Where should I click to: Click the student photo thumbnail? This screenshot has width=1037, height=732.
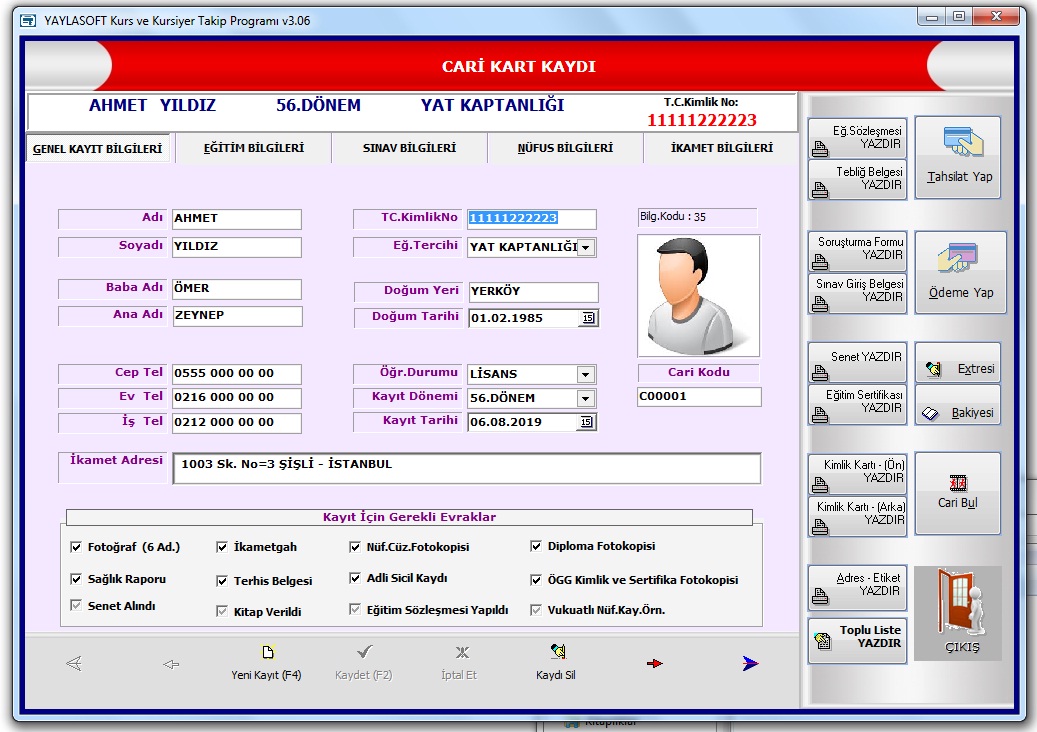[x=699, y=296]
